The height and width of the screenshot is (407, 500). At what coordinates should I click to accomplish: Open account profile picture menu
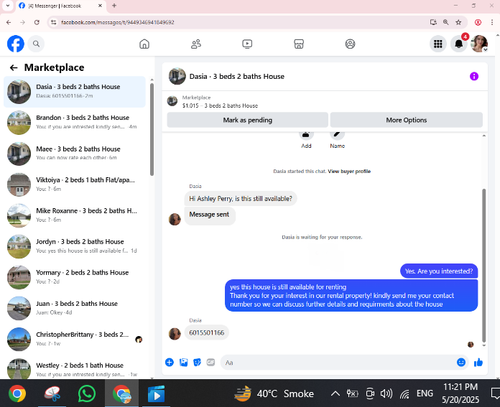(479, 44)
